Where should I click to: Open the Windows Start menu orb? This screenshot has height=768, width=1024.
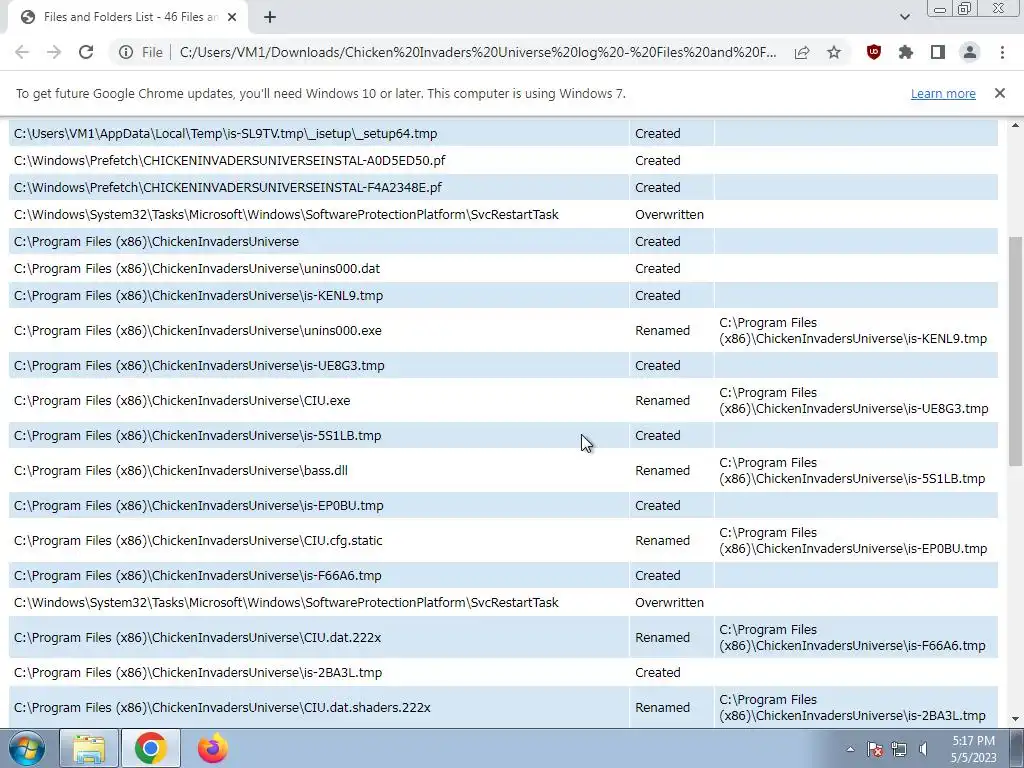tap(26, 749)
